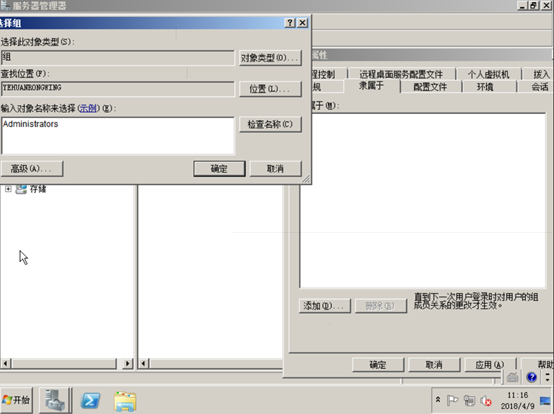Click the Server Manager taskbar icon
This screenshot has height=414, width=554.
(x=54, y=400)
